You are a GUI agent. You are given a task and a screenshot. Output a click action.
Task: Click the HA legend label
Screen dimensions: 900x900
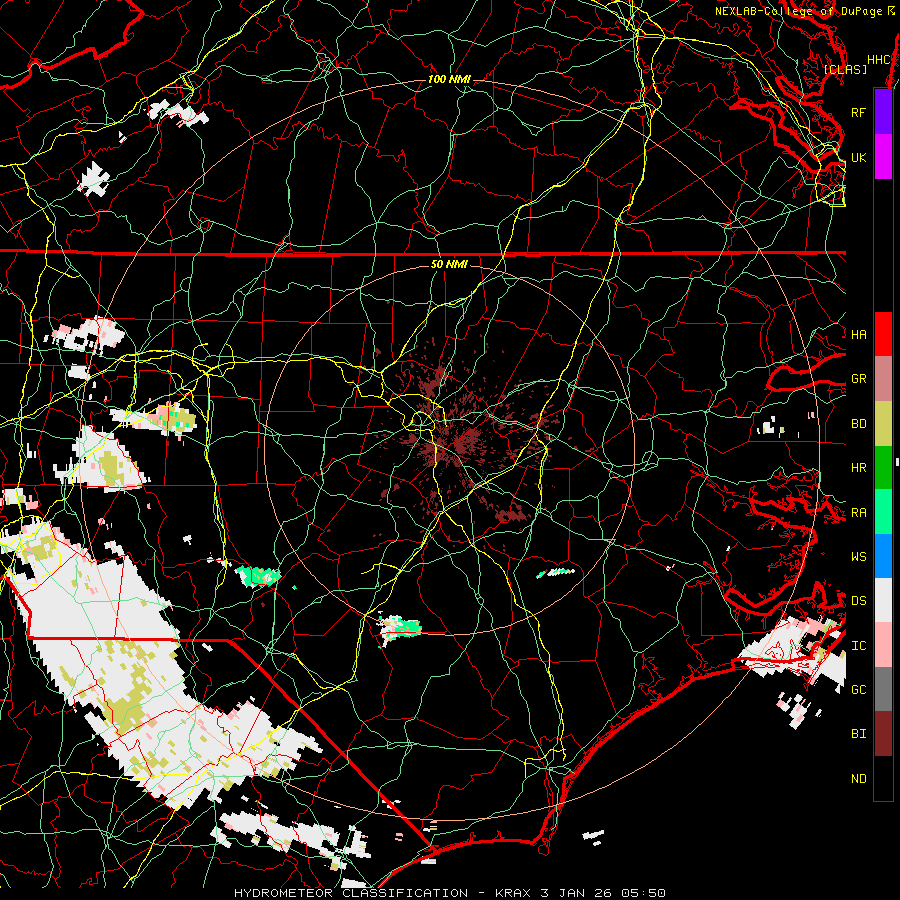coord(859,334)
